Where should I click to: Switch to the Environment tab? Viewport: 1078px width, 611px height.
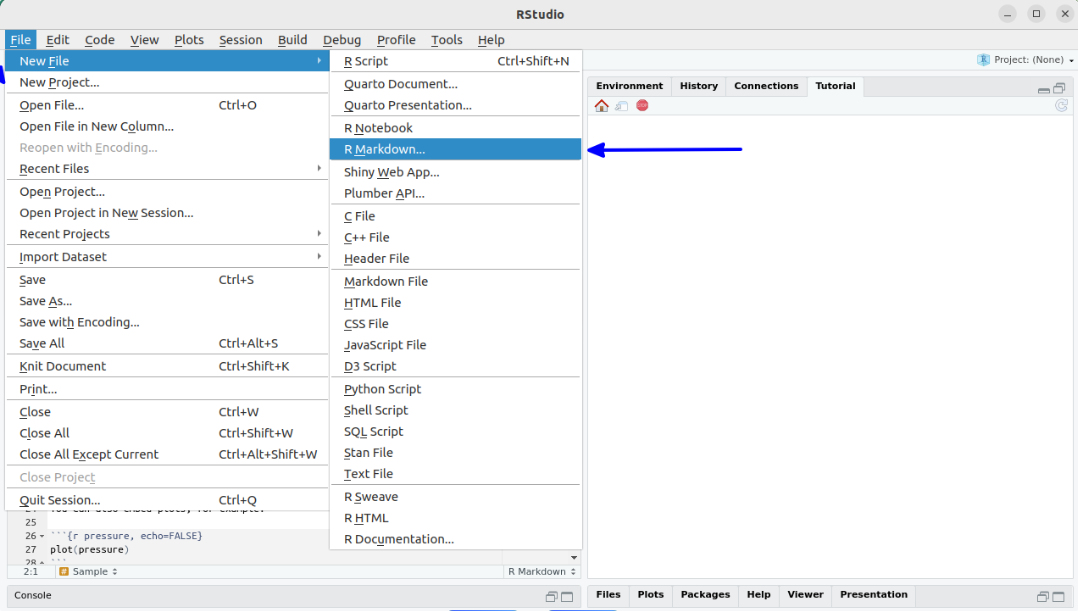[x=629, y=86]
